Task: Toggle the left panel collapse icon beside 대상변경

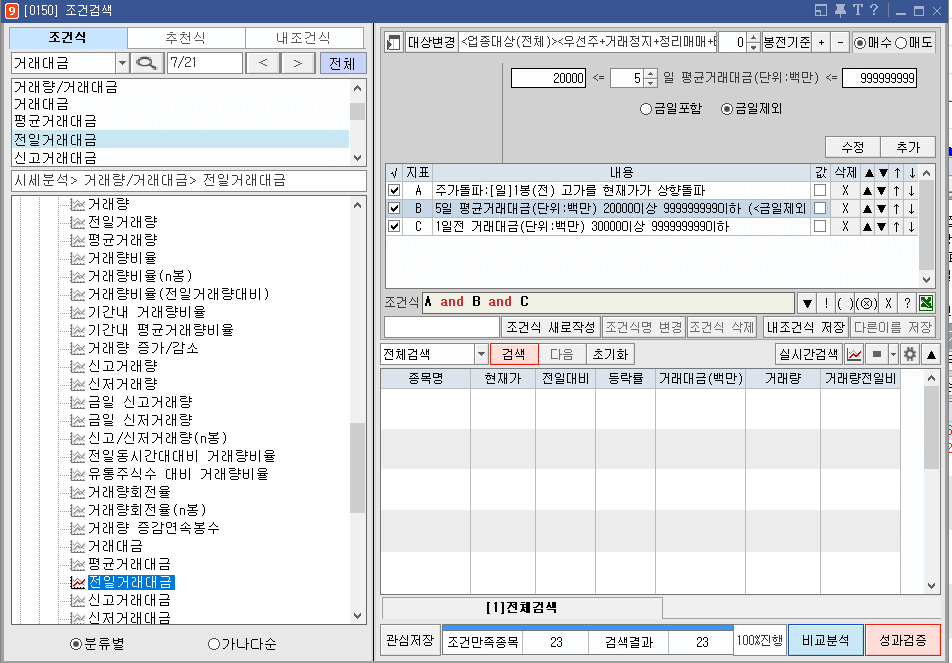Action: click(x=394, y=42)
